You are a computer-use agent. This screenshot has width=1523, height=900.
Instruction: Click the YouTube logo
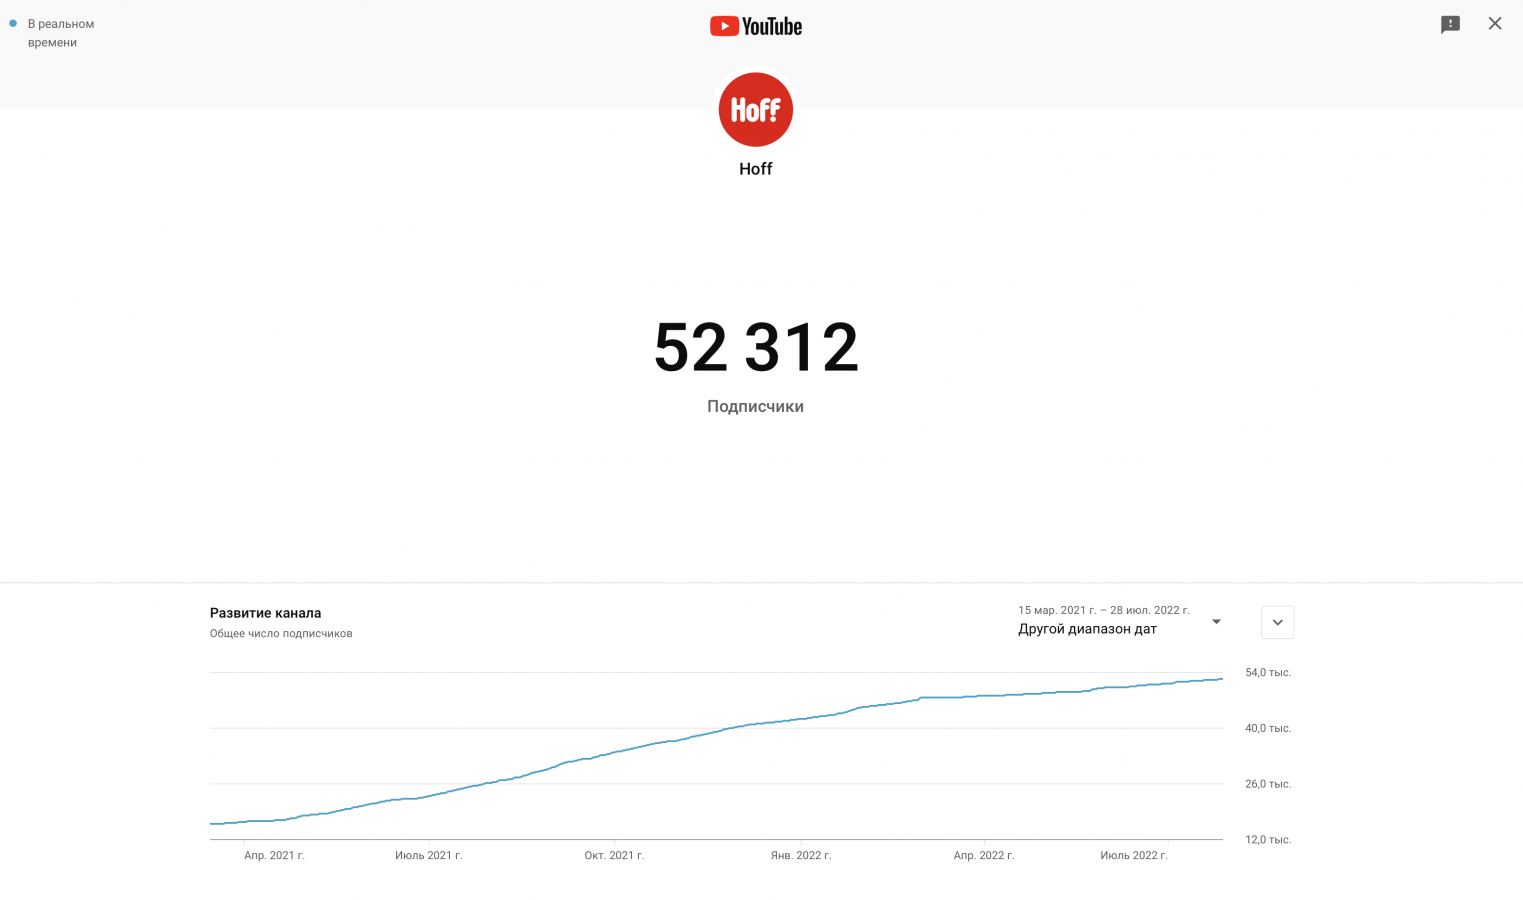[756, 26]
